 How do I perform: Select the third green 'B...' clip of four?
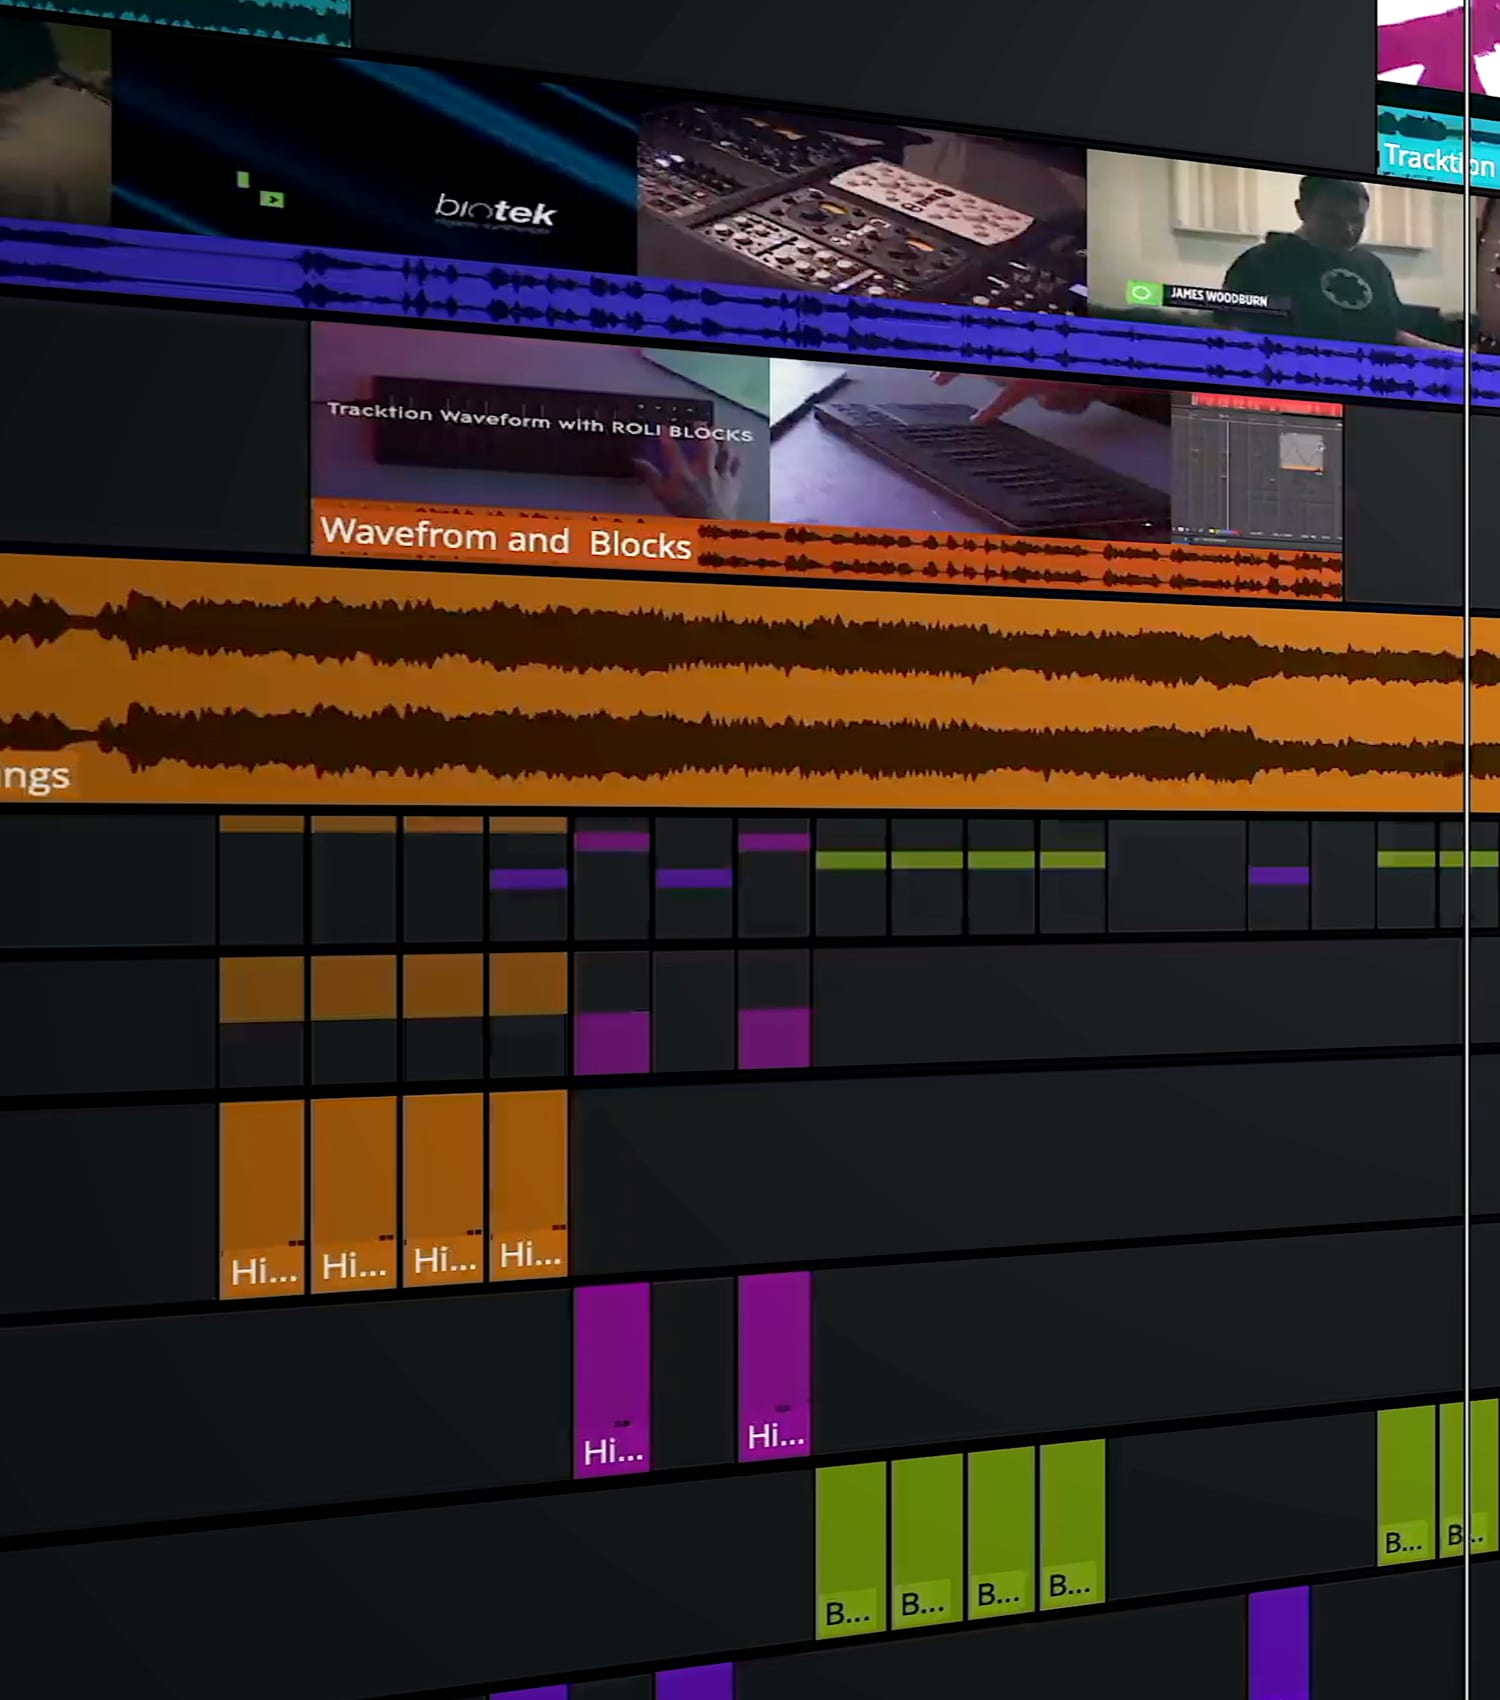tap(1001, 1533)
